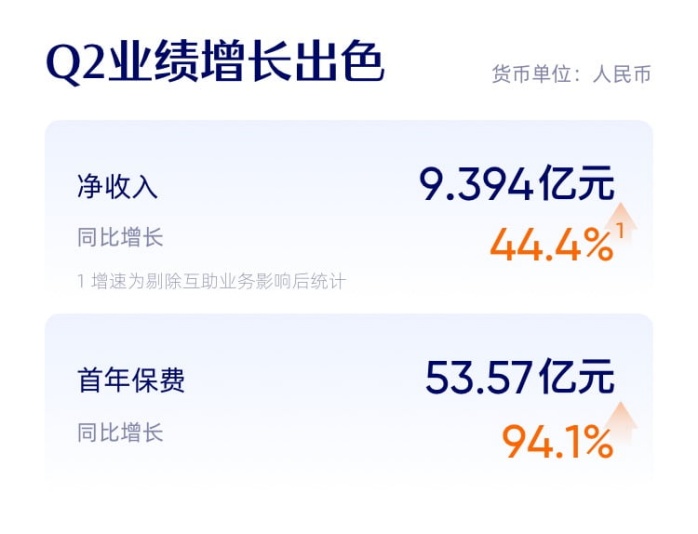Select the number 9.394 in net revenue
Screen dimensions: 698x534
475,185
